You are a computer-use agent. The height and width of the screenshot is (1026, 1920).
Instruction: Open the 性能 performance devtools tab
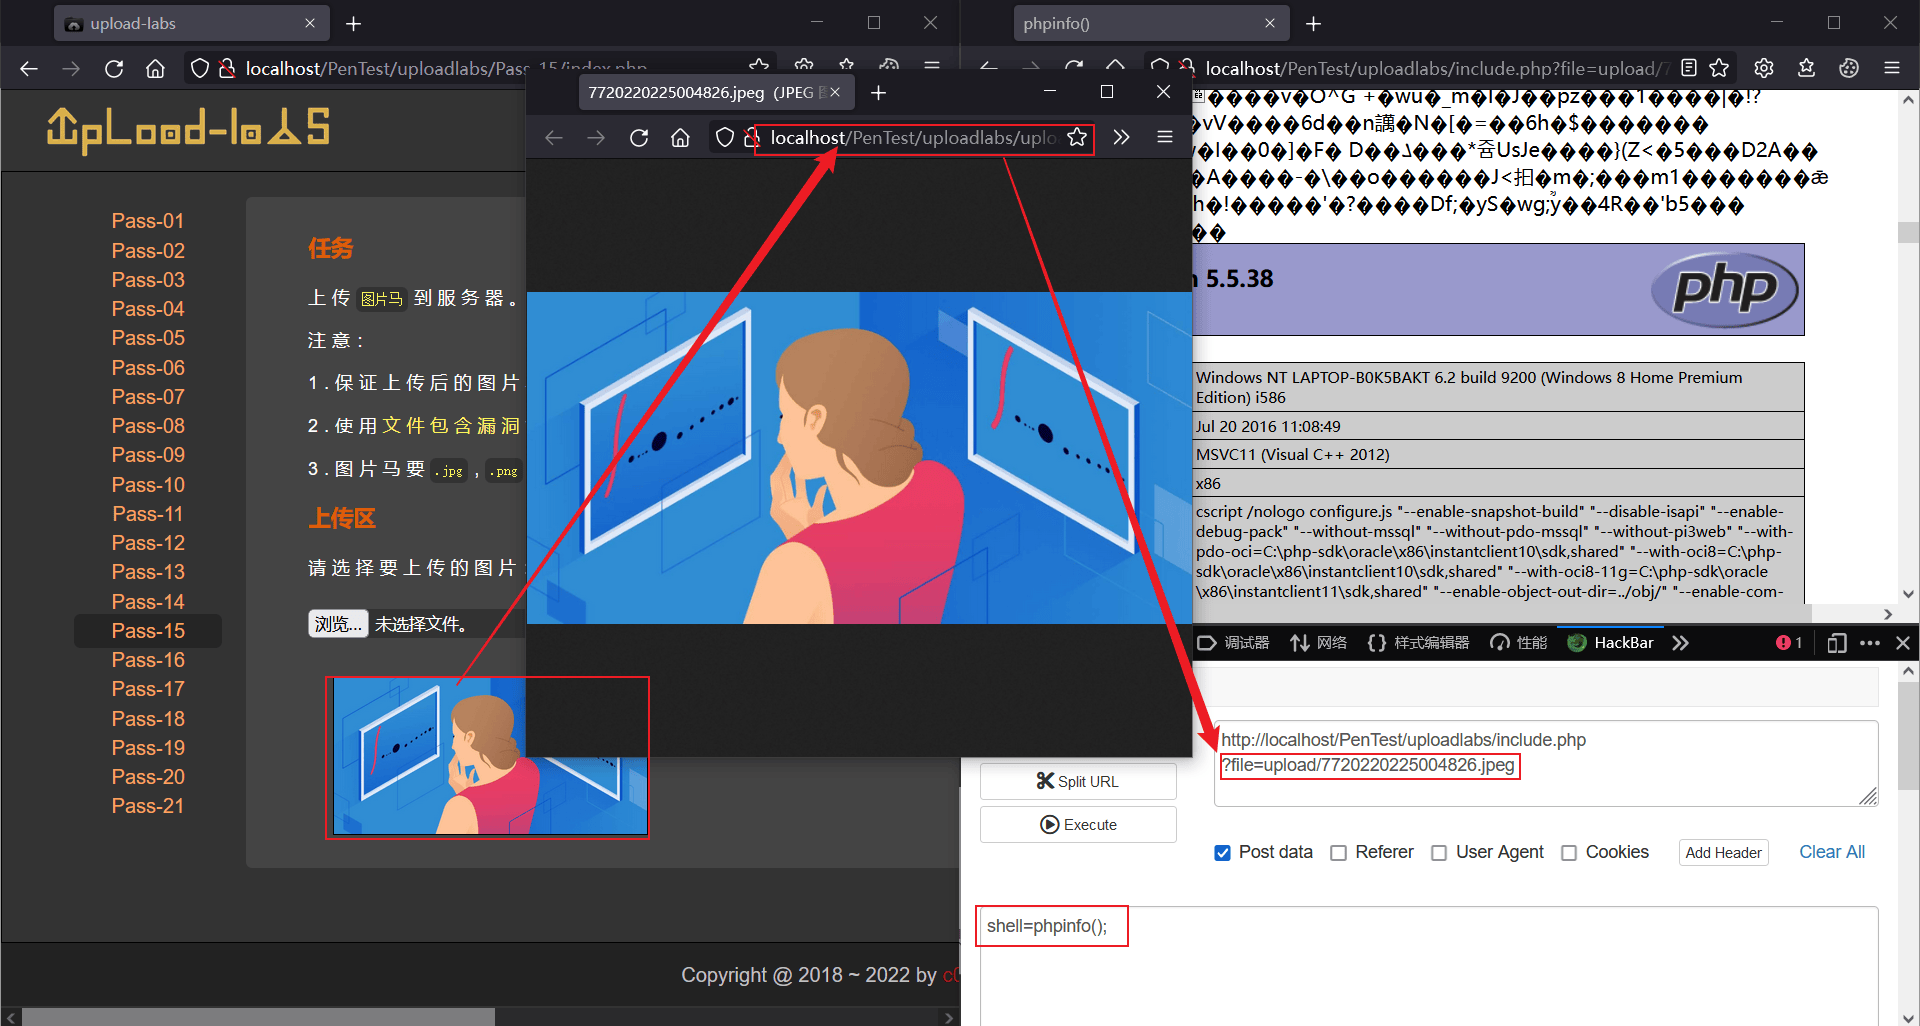[1518, 643]
